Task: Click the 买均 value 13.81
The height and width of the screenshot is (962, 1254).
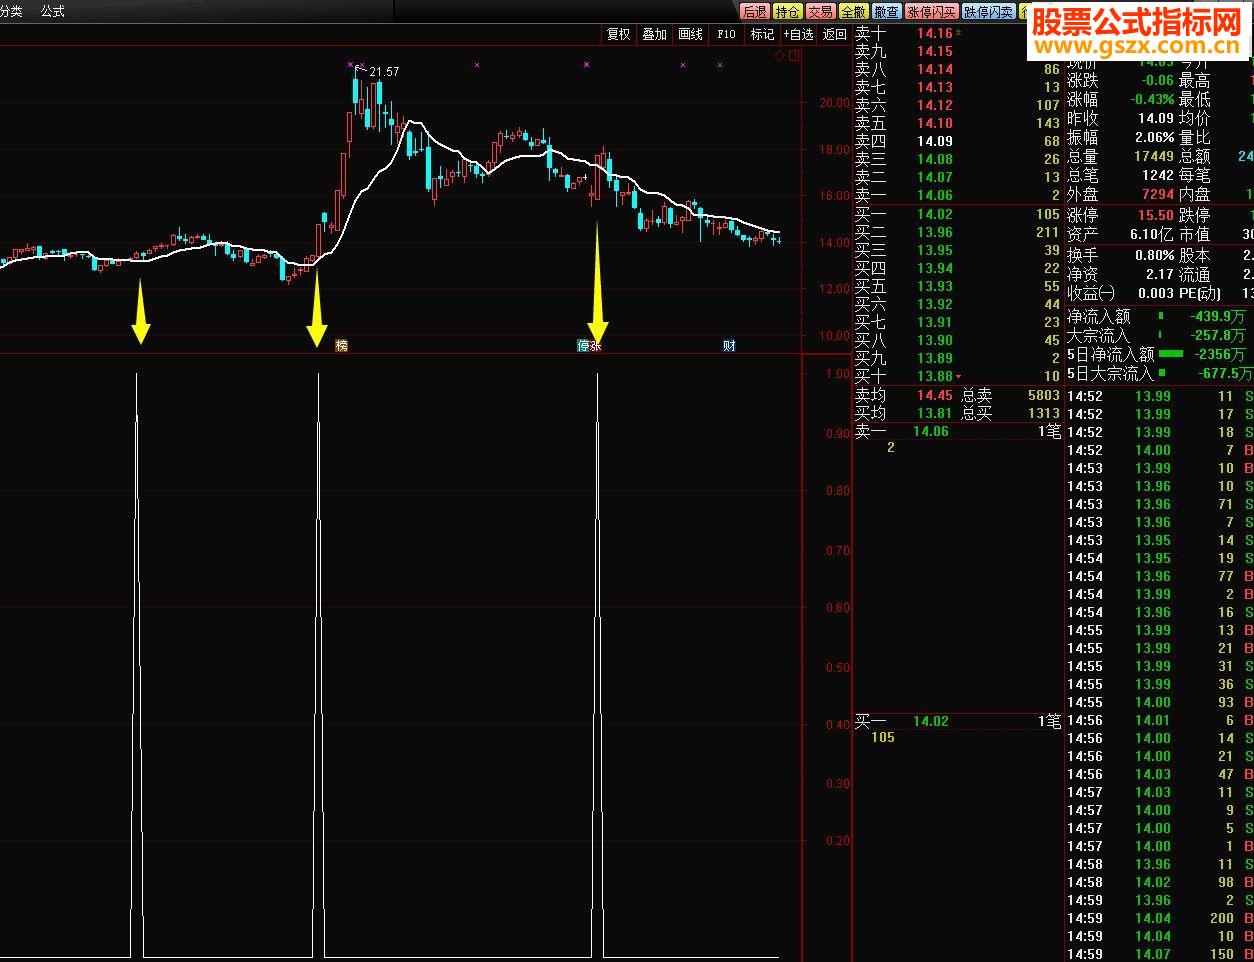Action: coord(935,413)
